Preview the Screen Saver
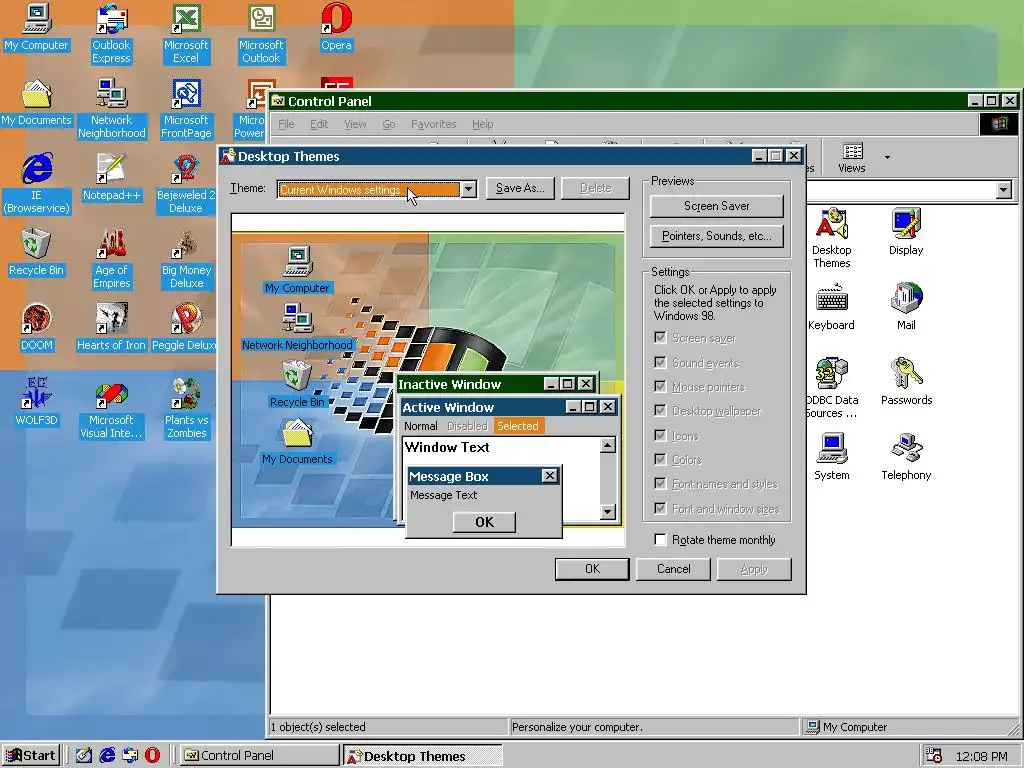This screenshot has width=1024, height=768. 716,206
